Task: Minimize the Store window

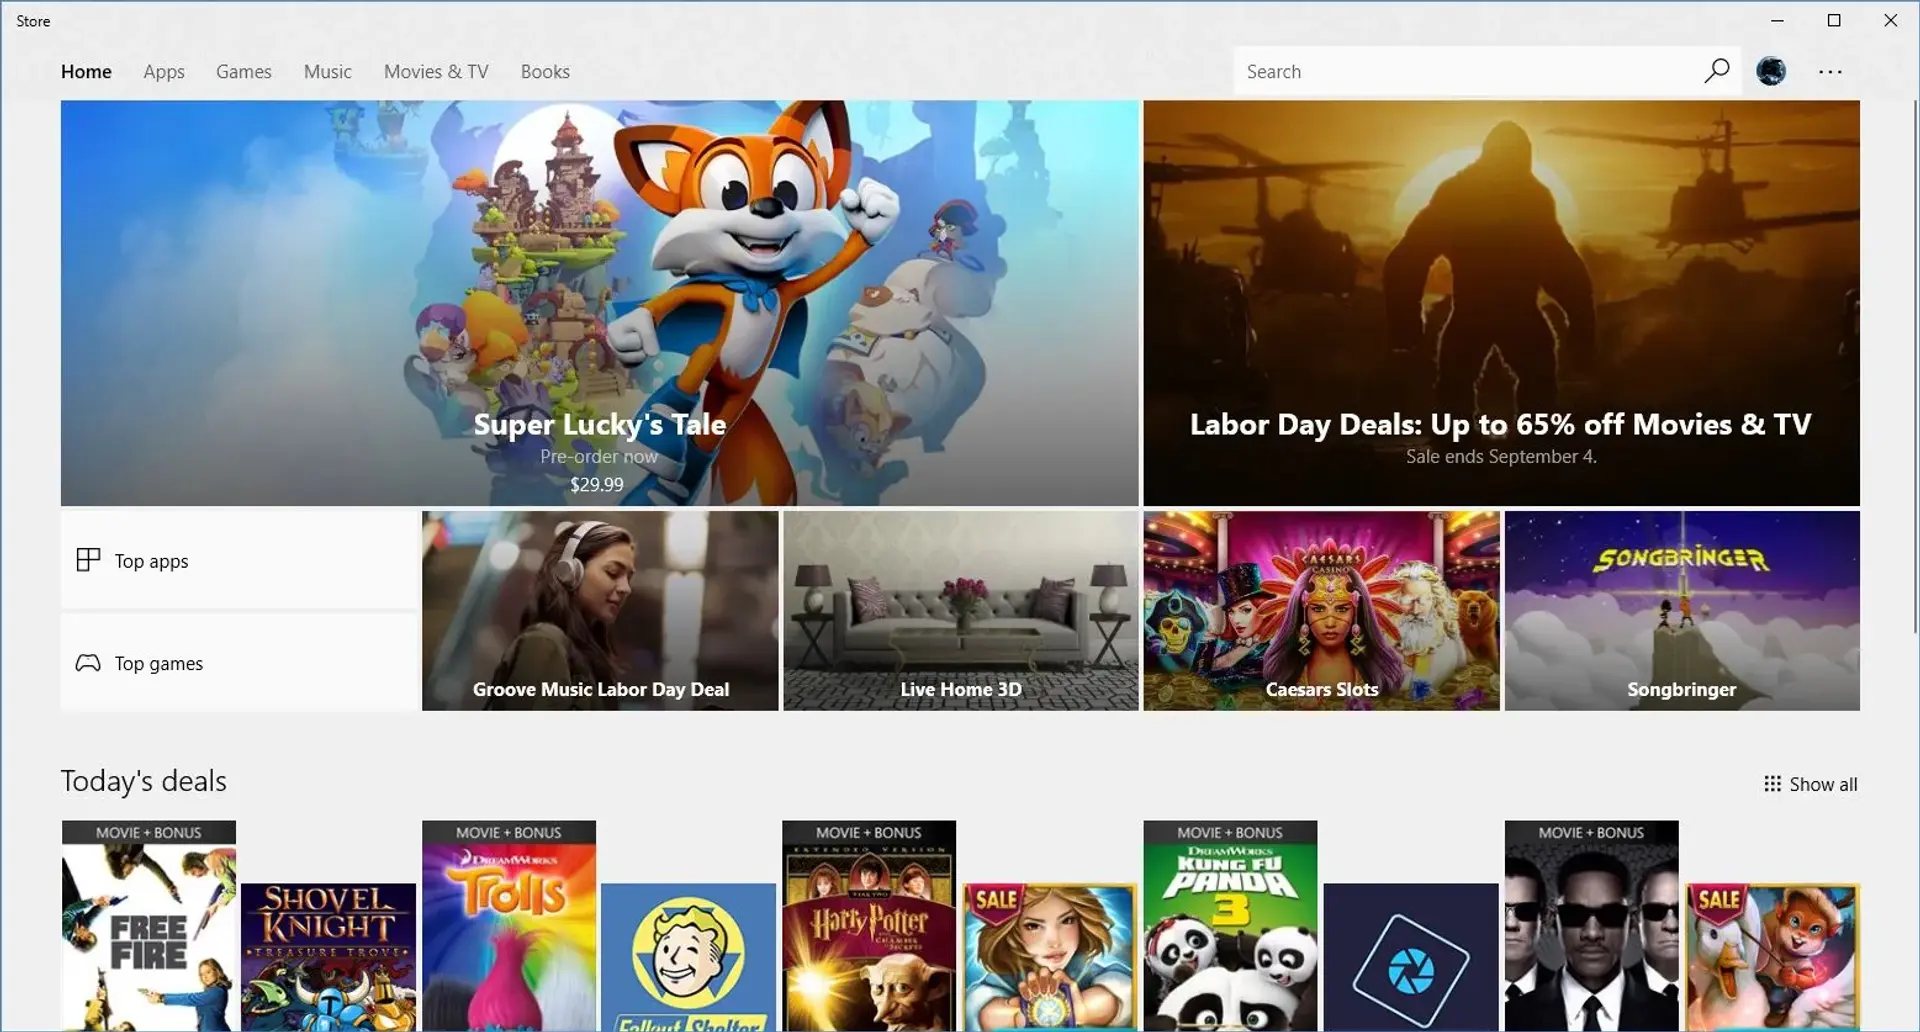Action: point(1777,20)
